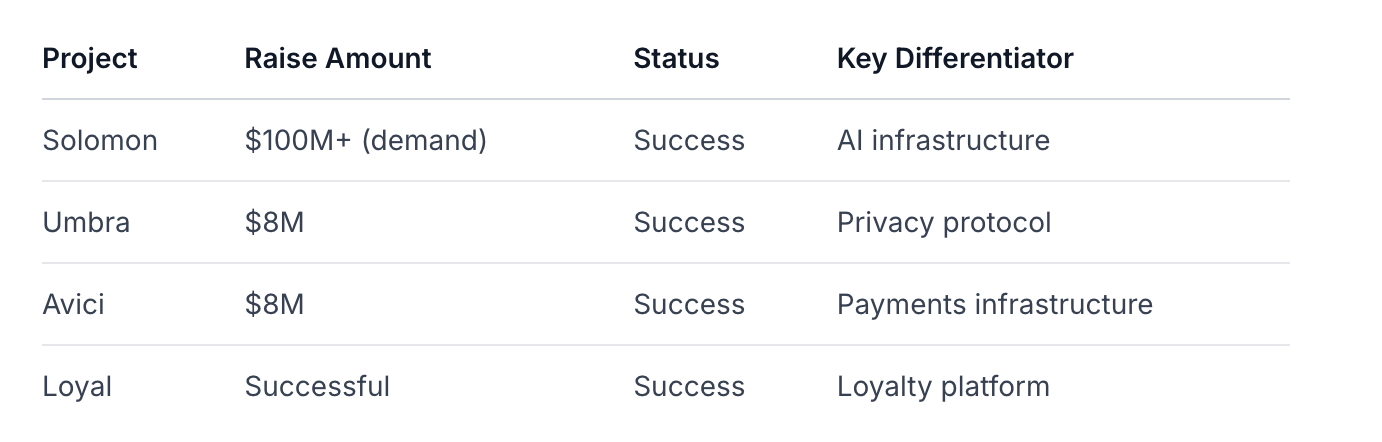Click the Key Differentiator column header

point(955,59)
